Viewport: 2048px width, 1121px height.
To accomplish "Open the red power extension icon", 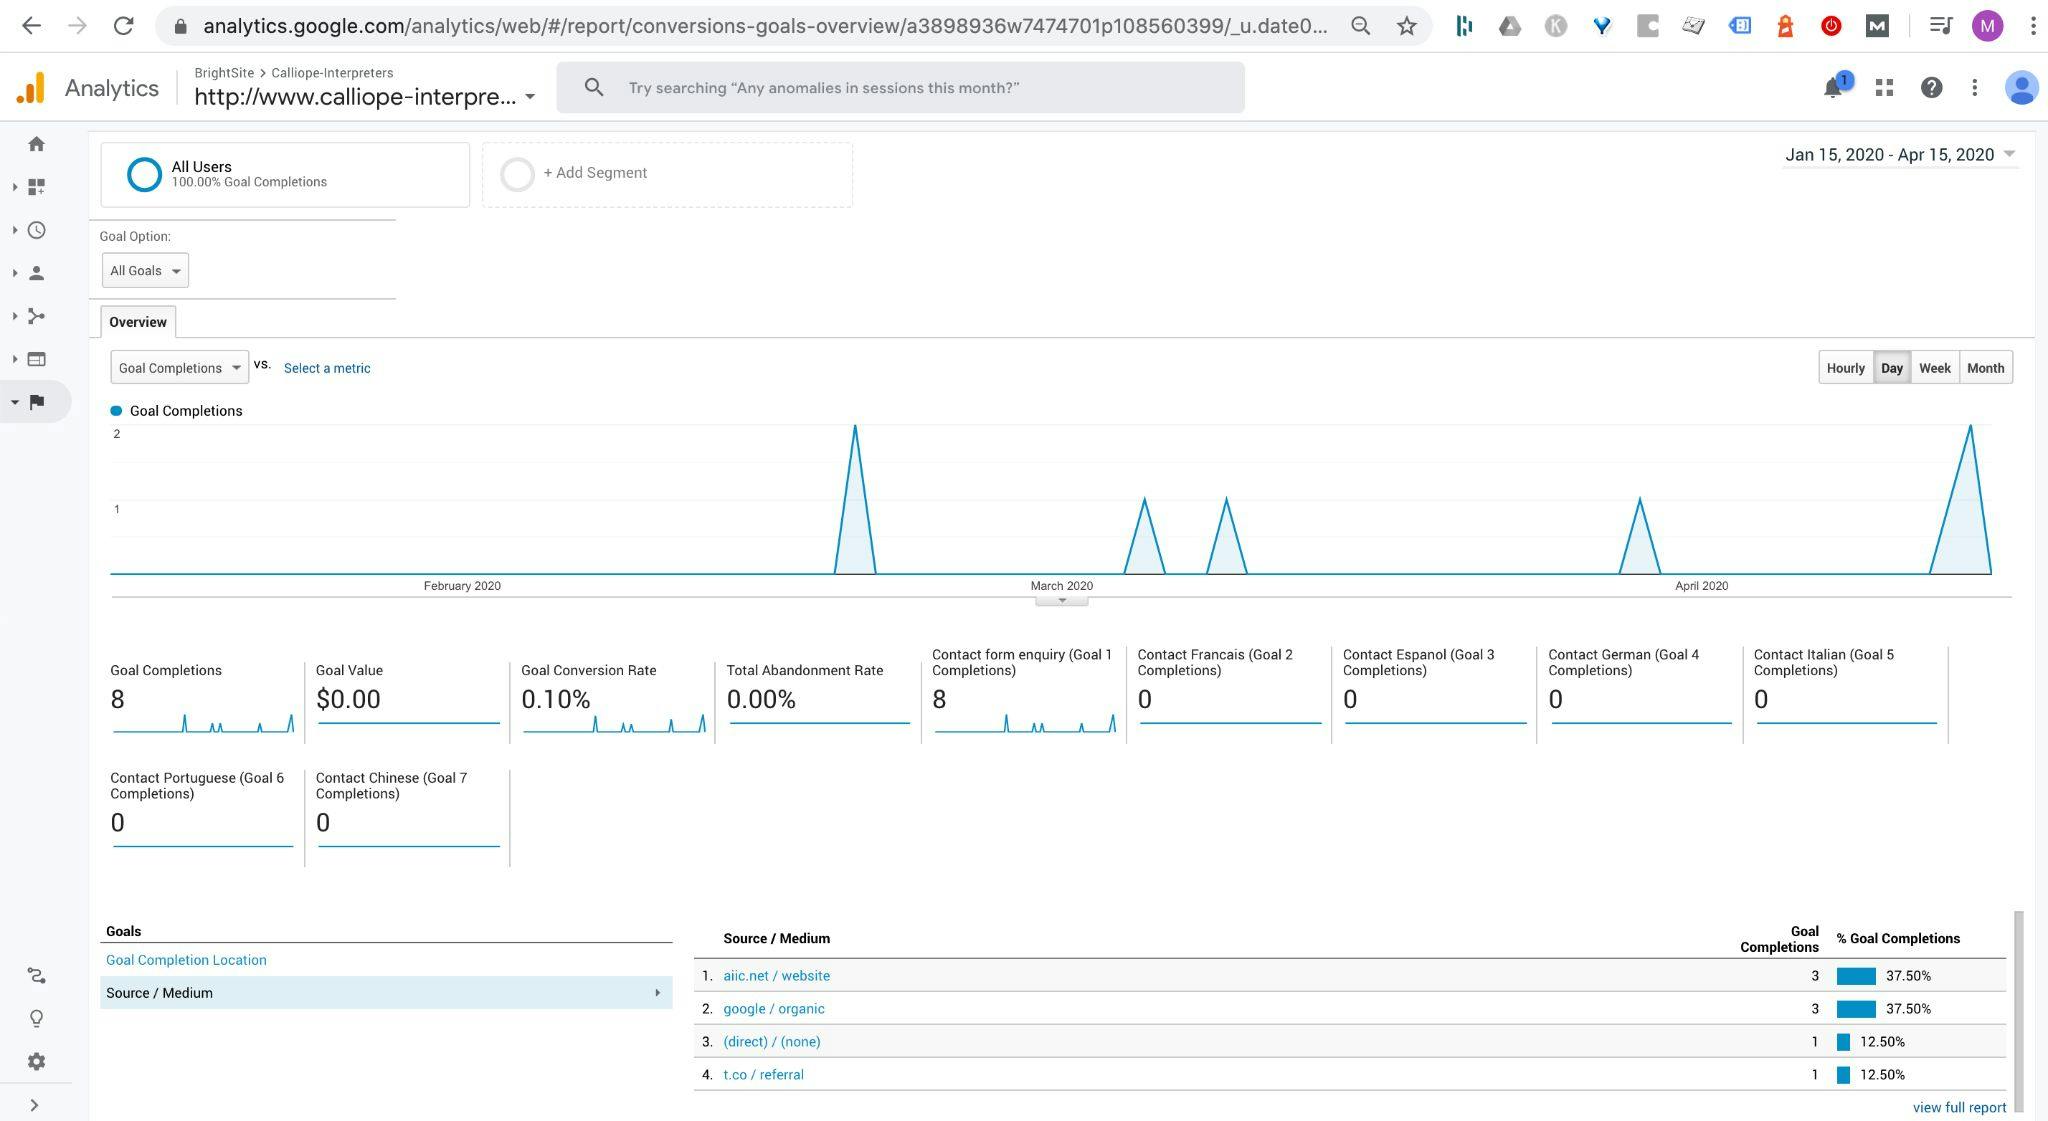I will [1831, 26].
